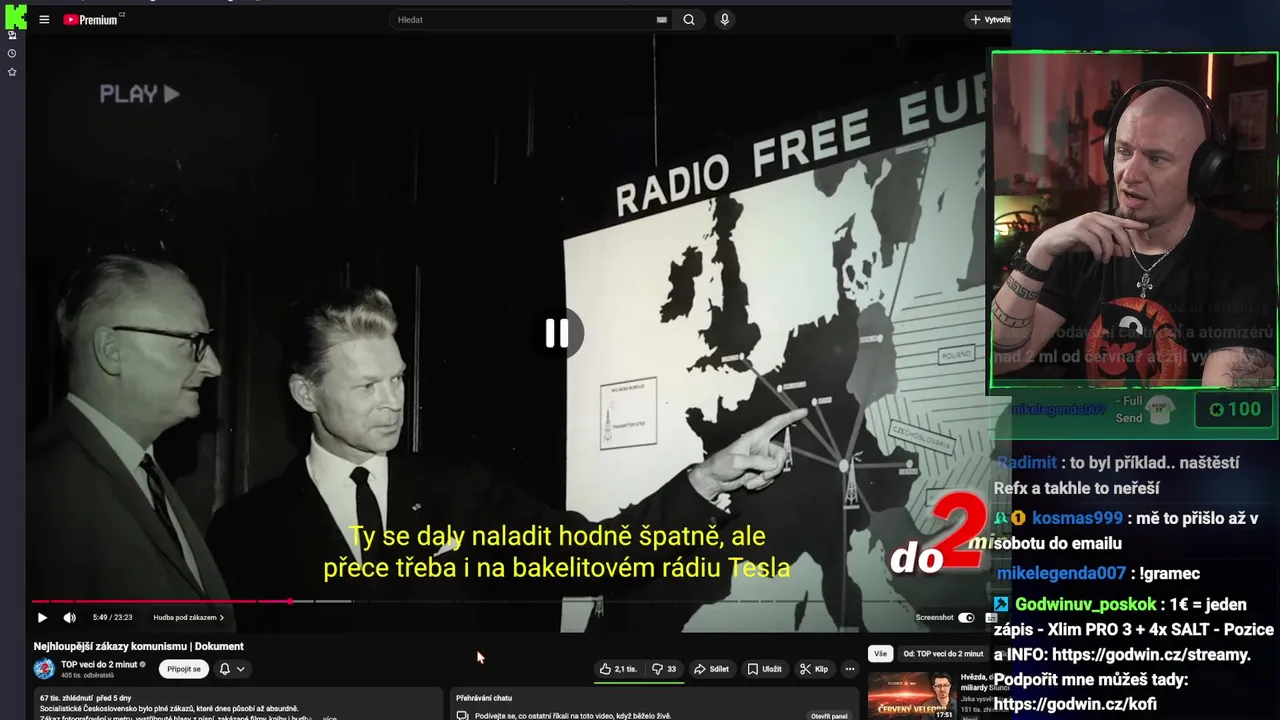Screen dimensions: 1280x720
Task: Click the Sdílet share button
Action: click(x=711, y=669)
